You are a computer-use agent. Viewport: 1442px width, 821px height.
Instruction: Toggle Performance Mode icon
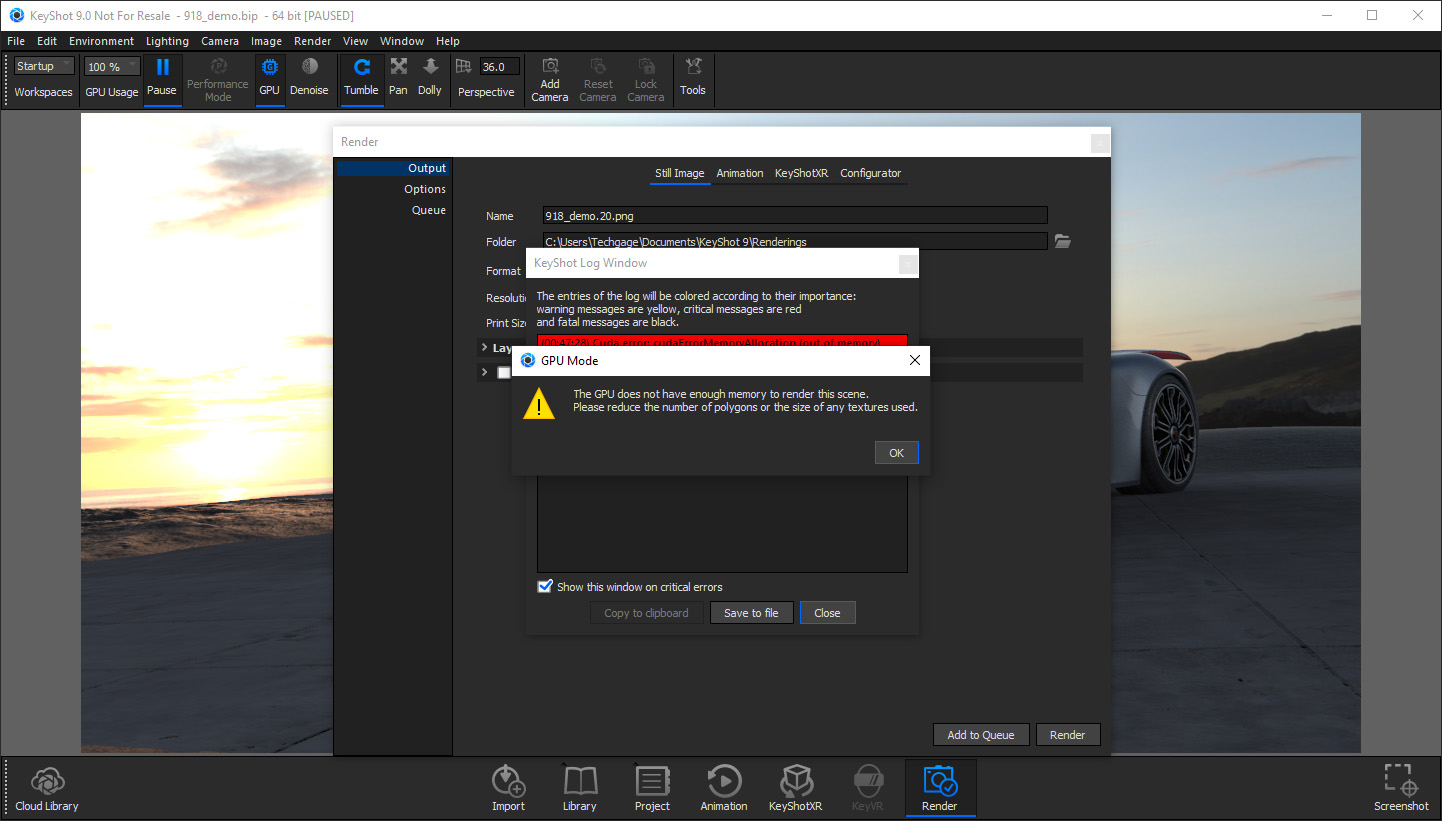coord(217,66)
